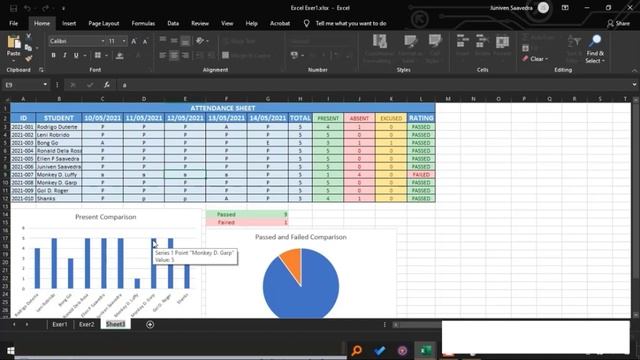Click Accounting Number Format icon
This screenshot has width=640, height=360.
click(294, 55)
